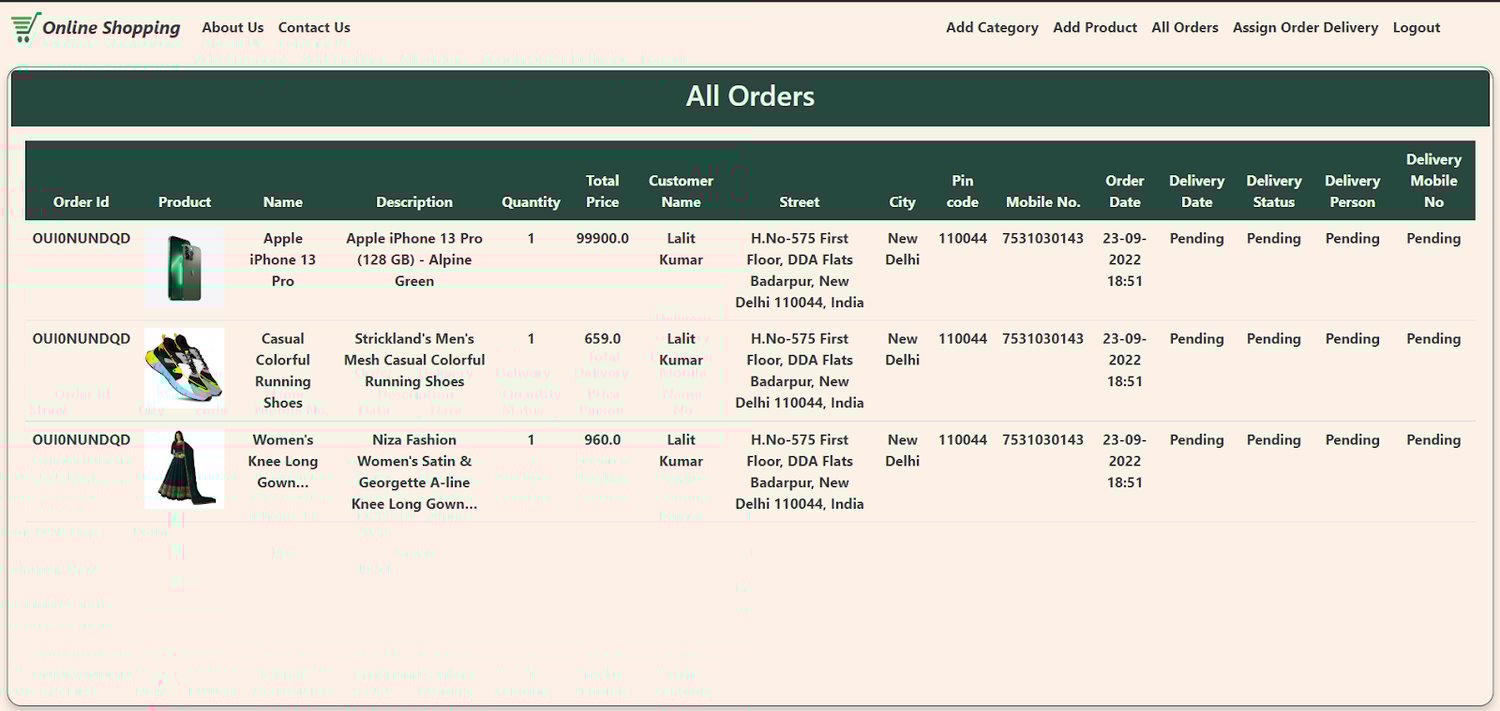Open the All Orders page
The image size is (1500, 711).
coord(1185,27)
